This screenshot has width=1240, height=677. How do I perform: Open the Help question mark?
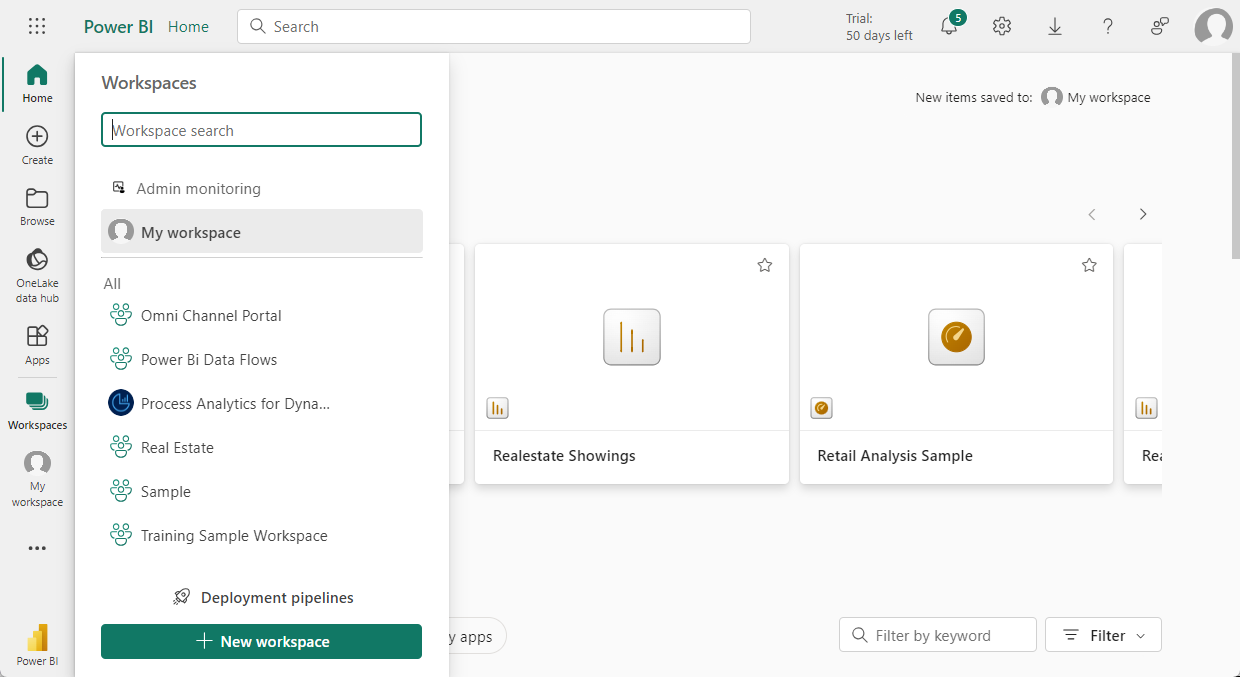1108,27
